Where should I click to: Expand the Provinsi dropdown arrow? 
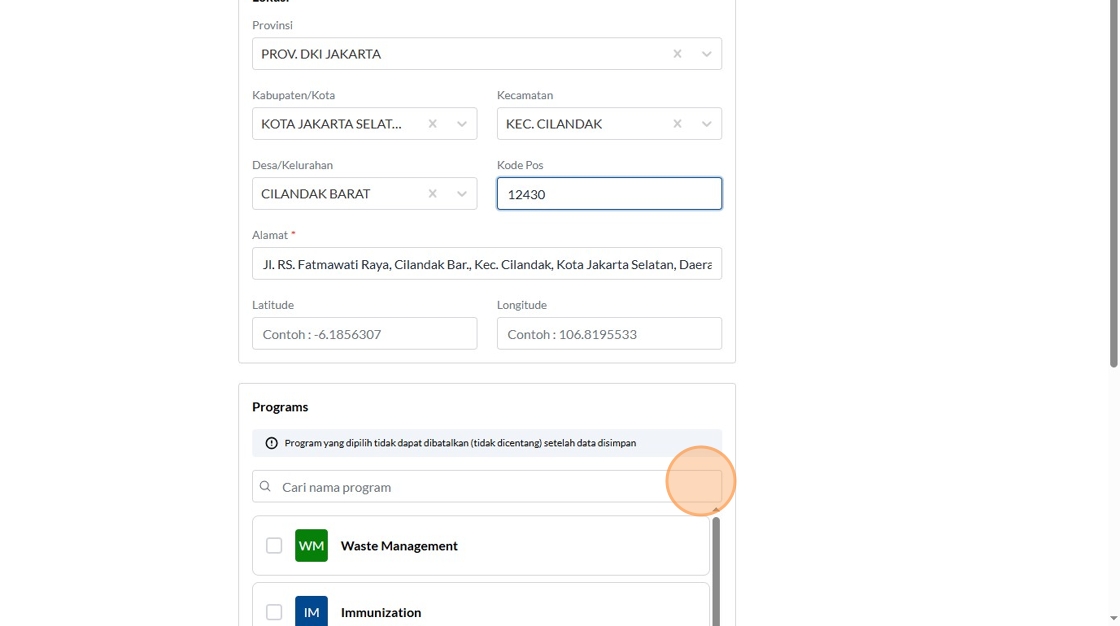pyautogui.click(x=706, y=54)
